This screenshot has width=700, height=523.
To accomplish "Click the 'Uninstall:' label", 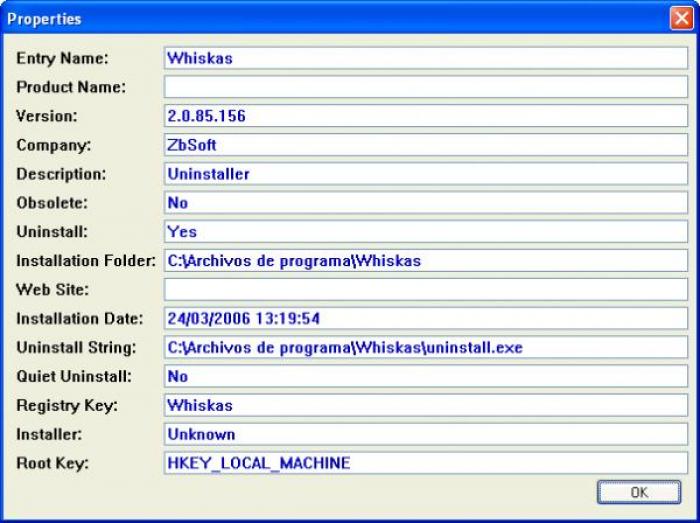I will 52,232.
